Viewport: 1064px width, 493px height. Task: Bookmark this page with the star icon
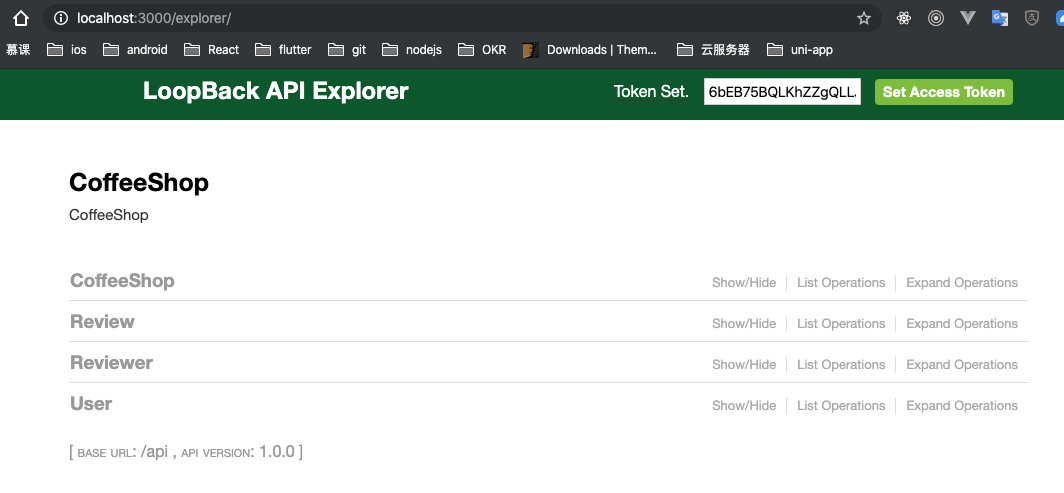[863, 18]
